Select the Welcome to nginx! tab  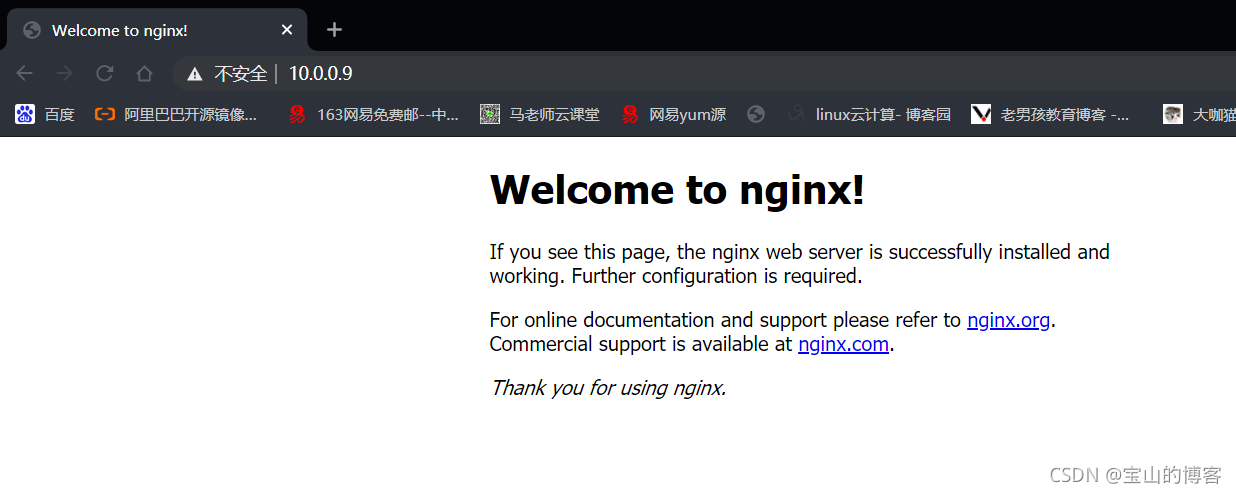156,30
